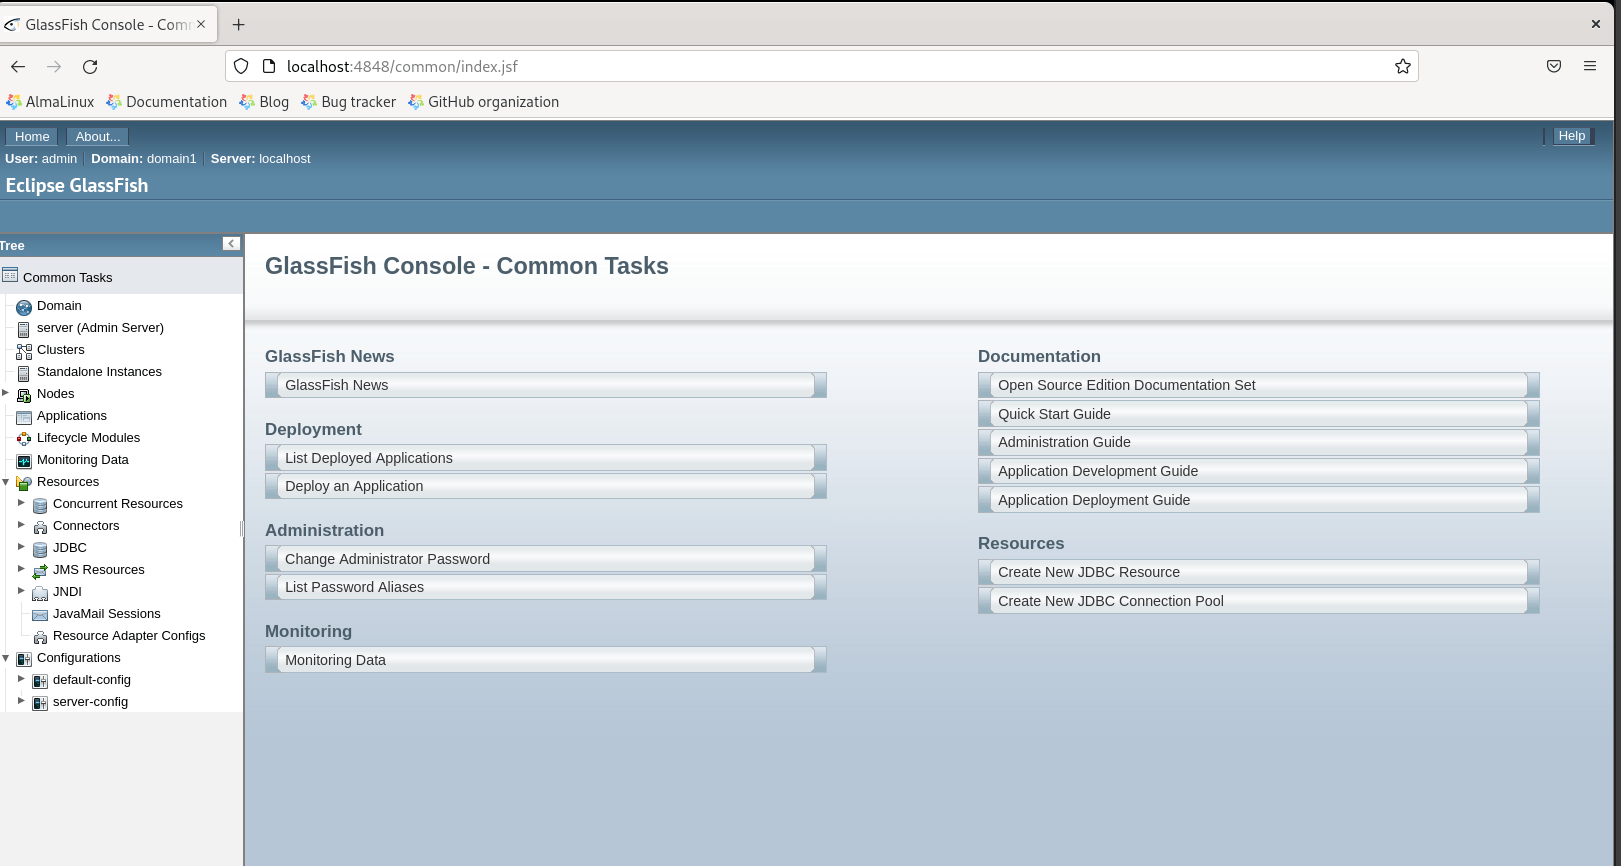Viewport: 1621px width, 866px height.
Task: Open the Blog bookmark
Action: (264, 102)
